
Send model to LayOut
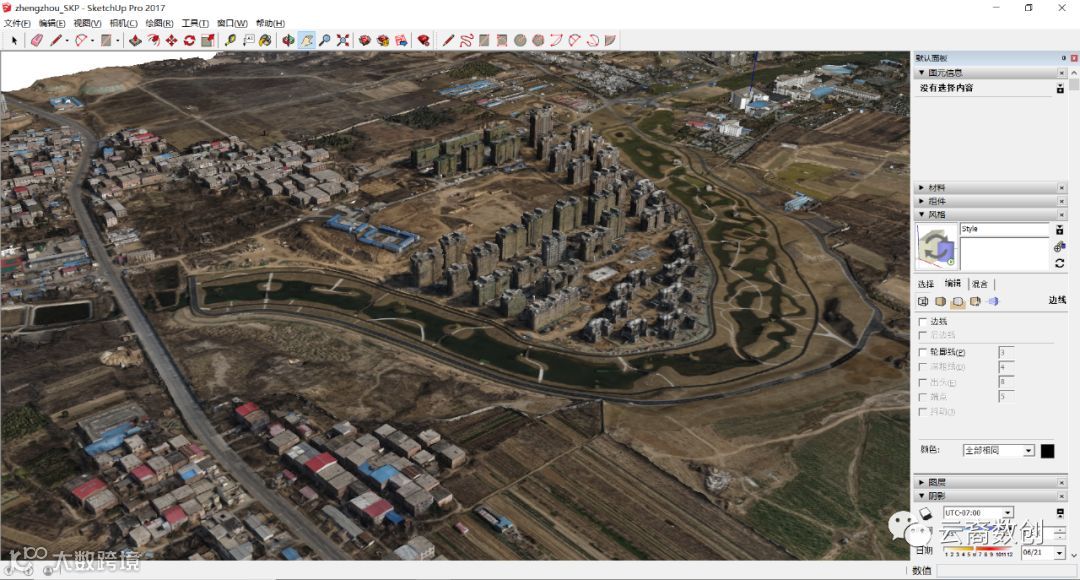(x=401, y=41)
